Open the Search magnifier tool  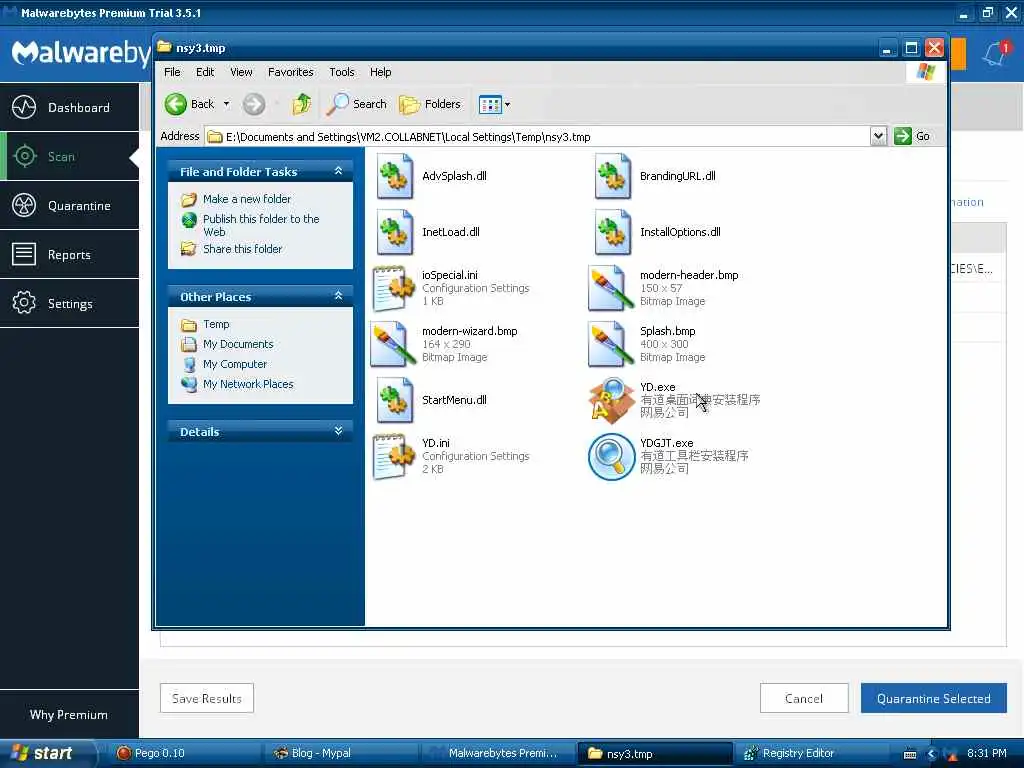pyautogui.click(x=356, y=104)
